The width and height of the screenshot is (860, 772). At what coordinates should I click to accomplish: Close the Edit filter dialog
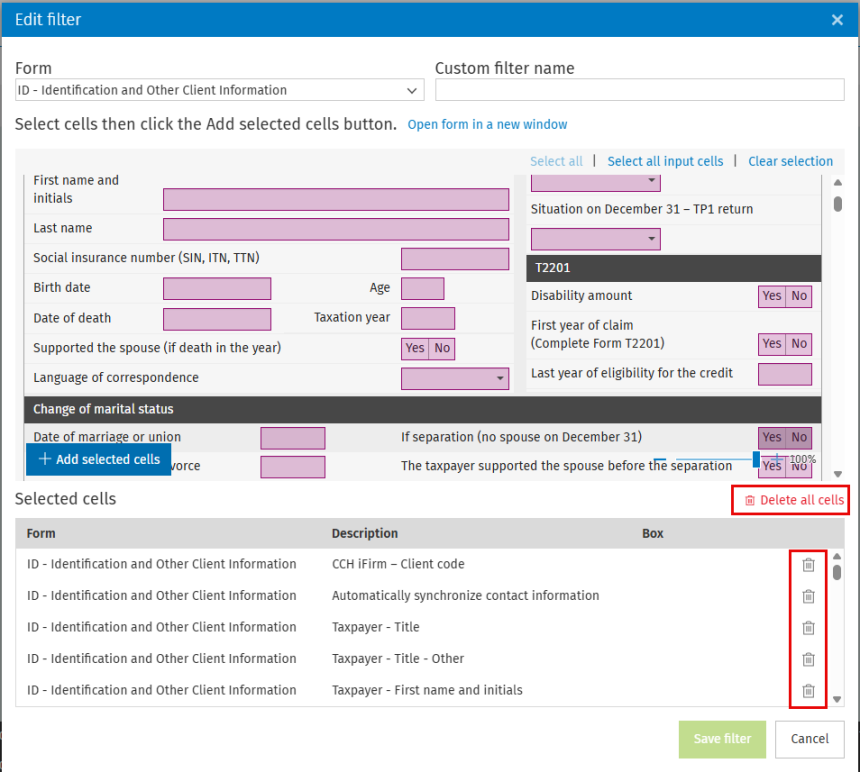coord(837,19)
